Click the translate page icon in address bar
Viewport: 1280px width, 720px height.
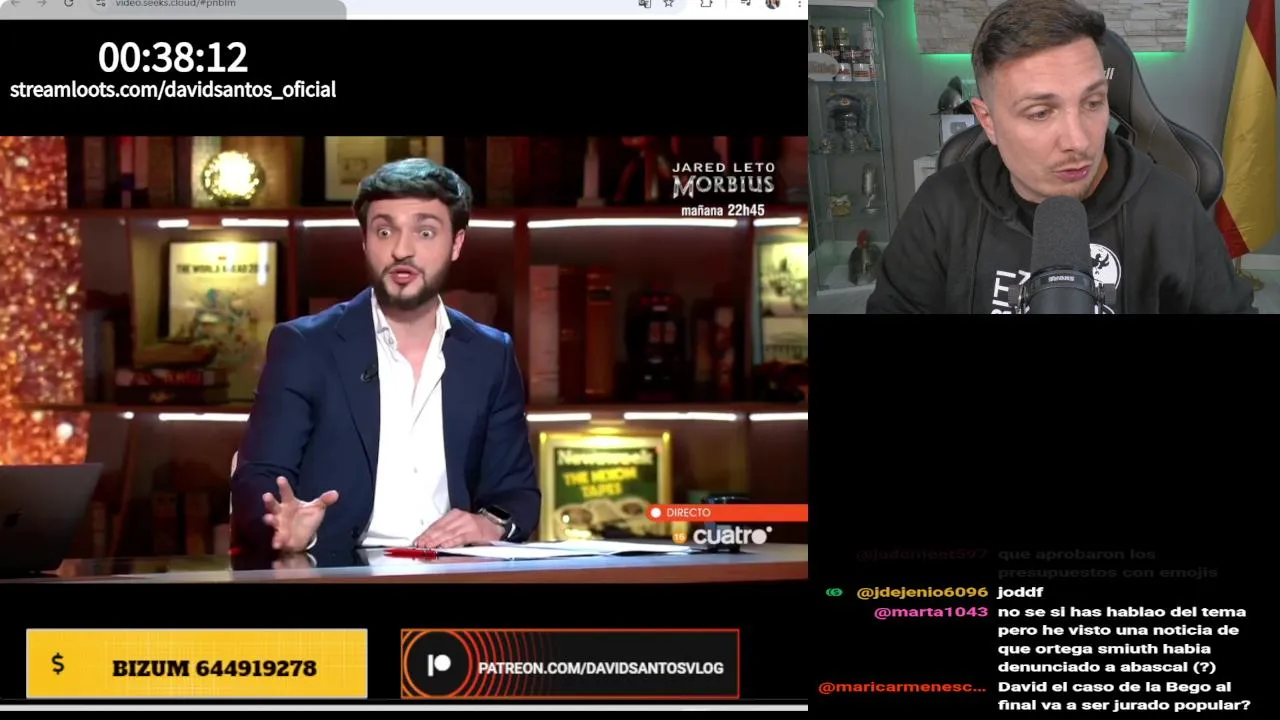(x=645, y=4)
